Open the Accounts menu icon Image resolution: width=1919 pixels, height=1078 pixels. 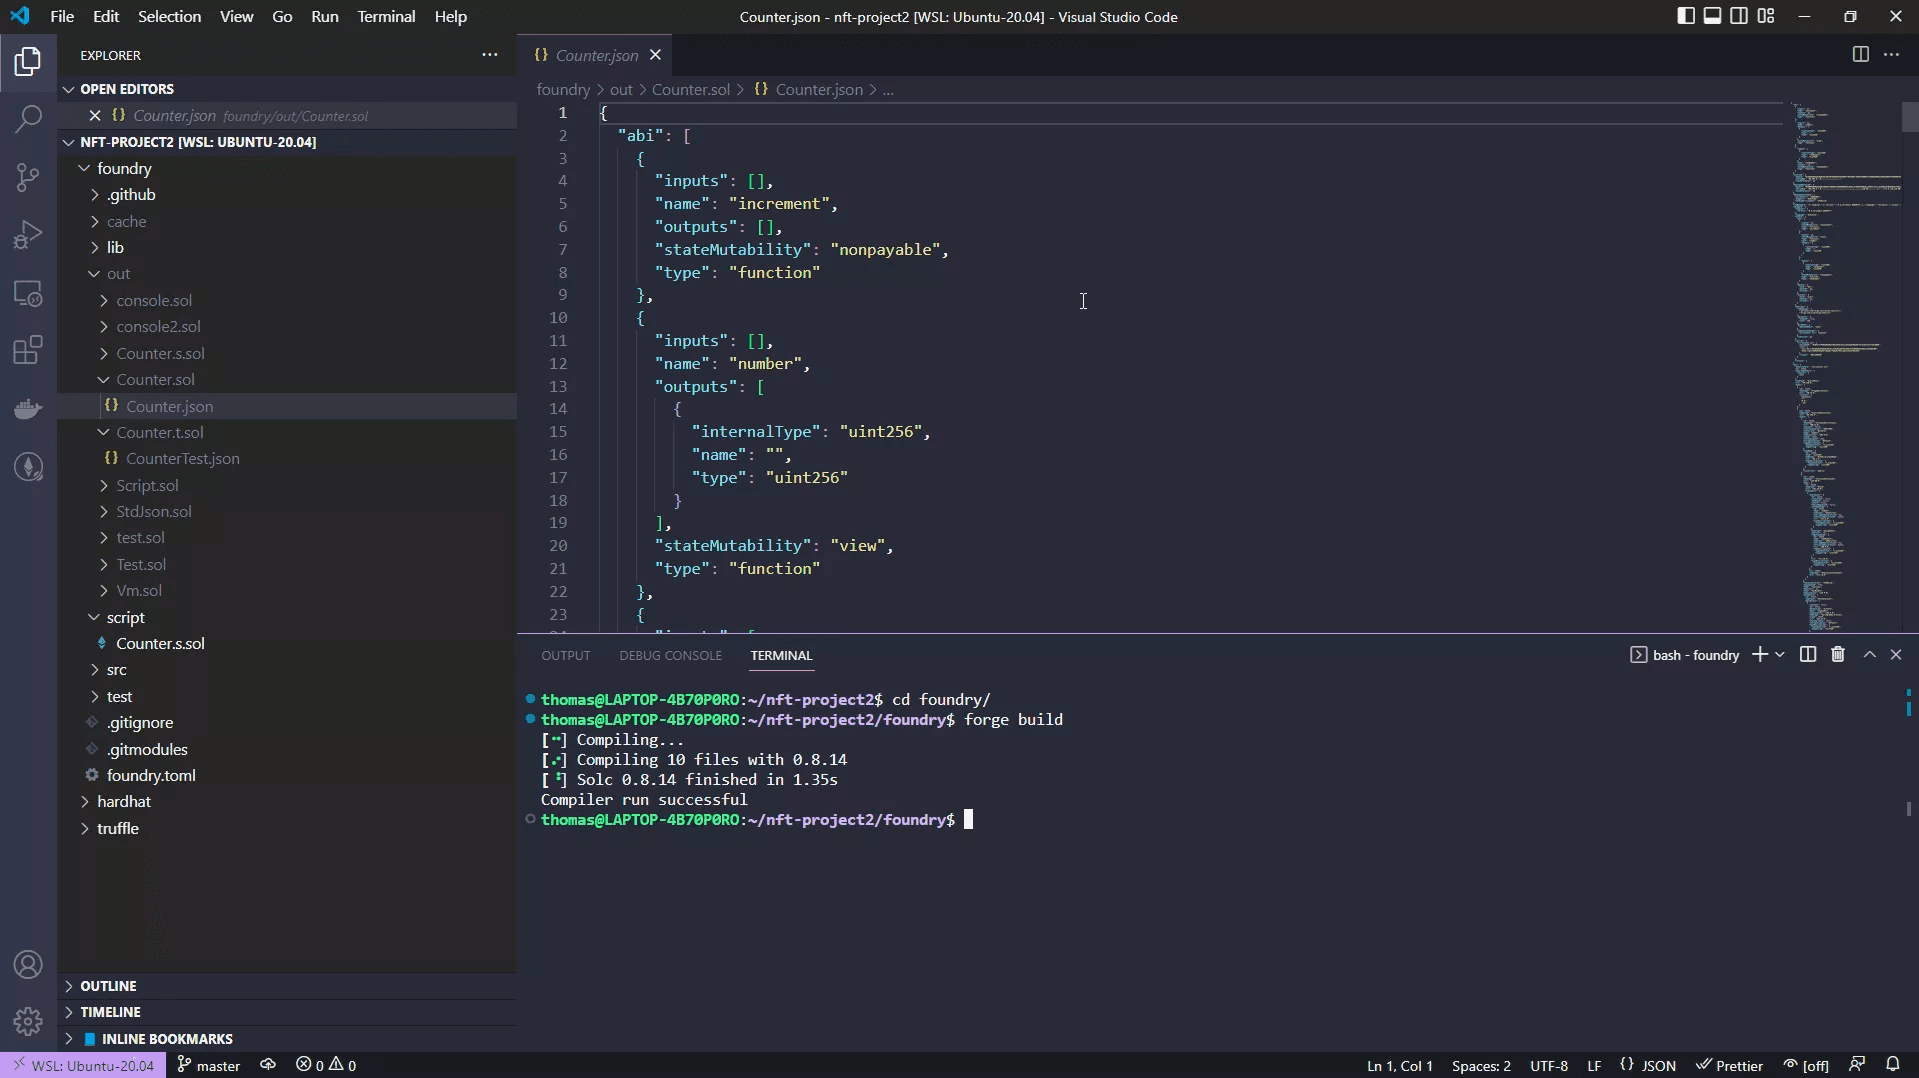pyautogui.click(x=28, y=965)
